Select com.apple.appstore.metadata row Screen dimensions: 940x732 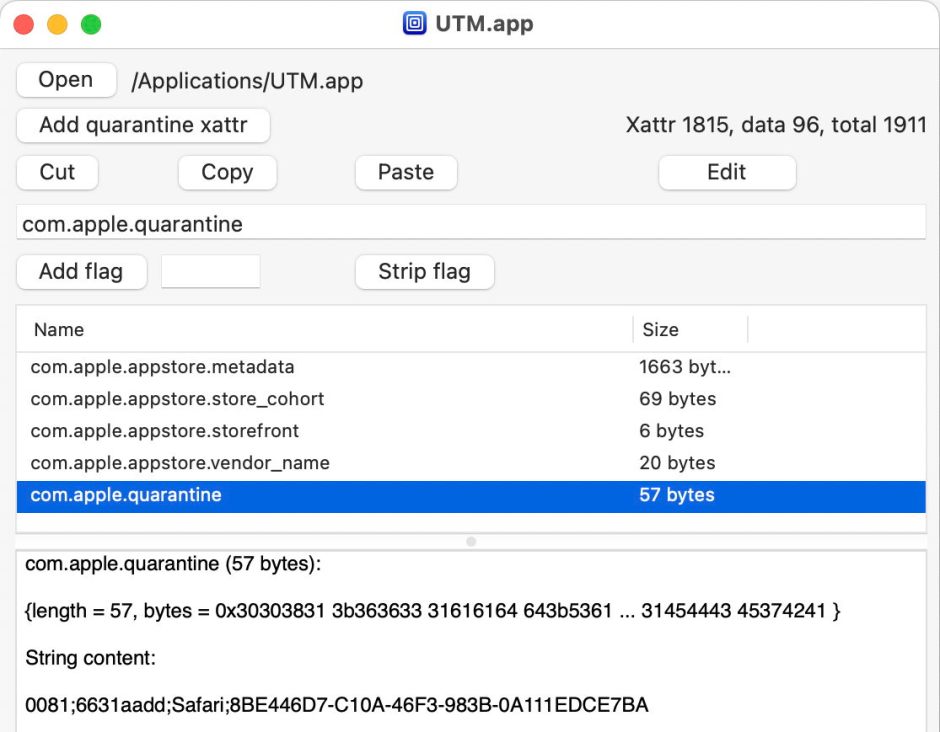471,367
